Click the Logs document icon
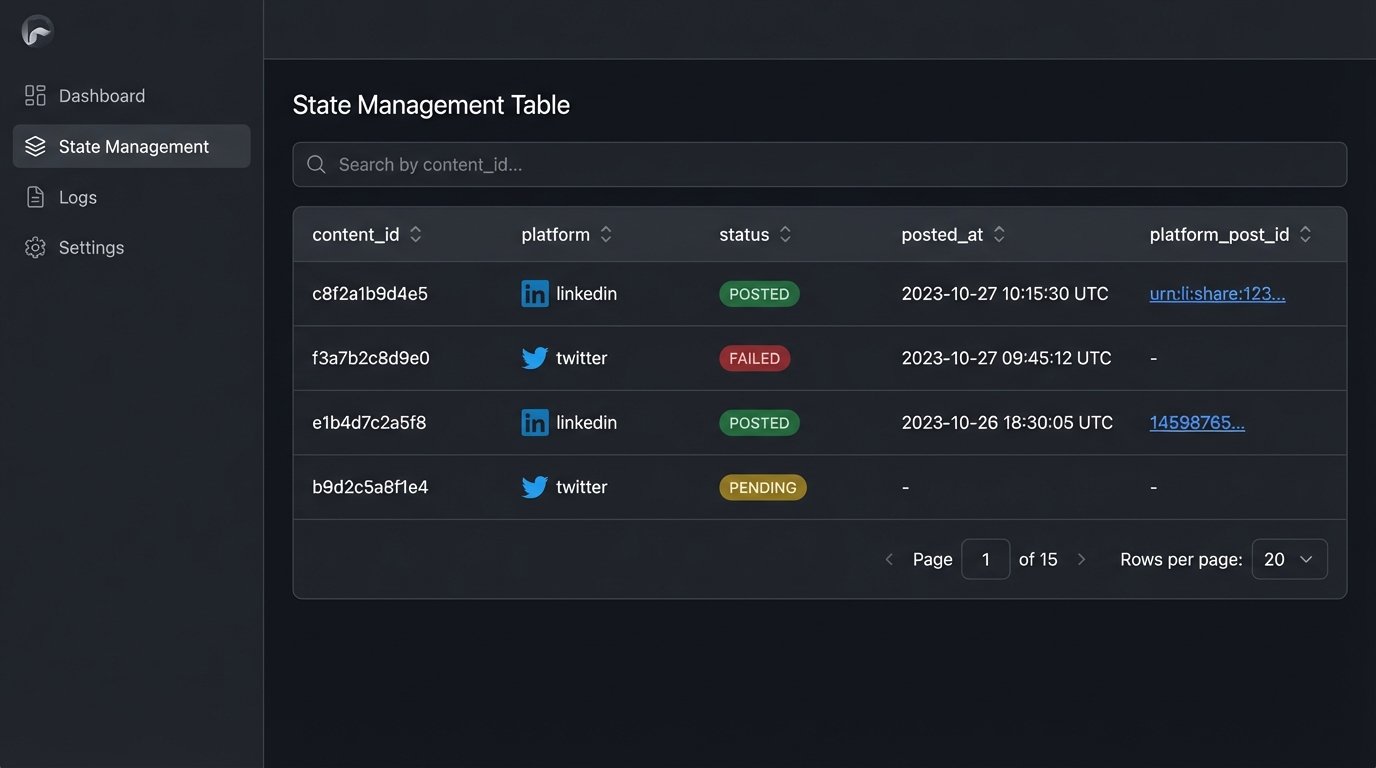The image size is (1376, 768). (x=35, y=198)
